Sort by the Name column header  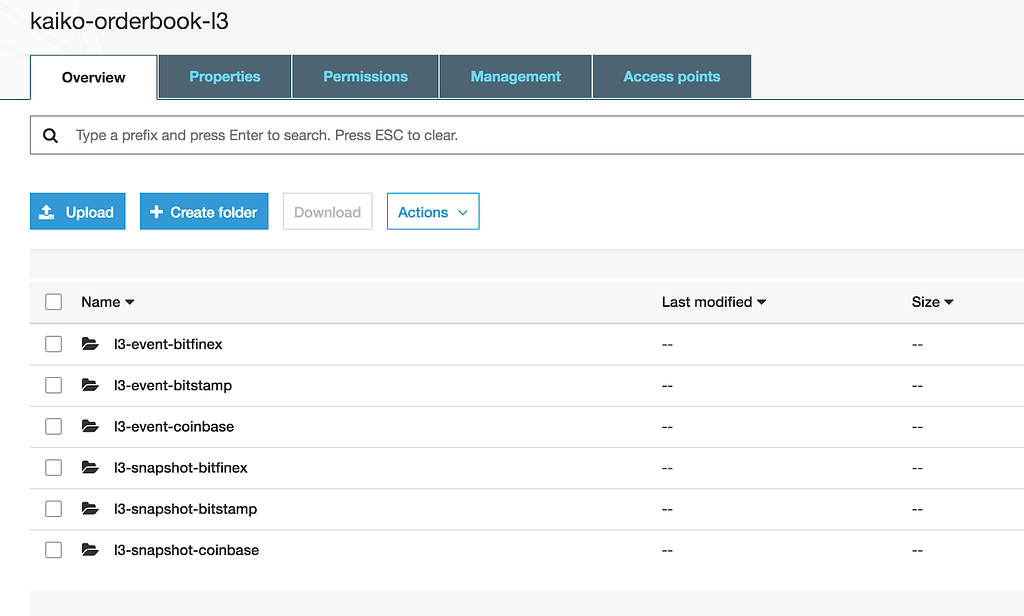tap(107, 302)
